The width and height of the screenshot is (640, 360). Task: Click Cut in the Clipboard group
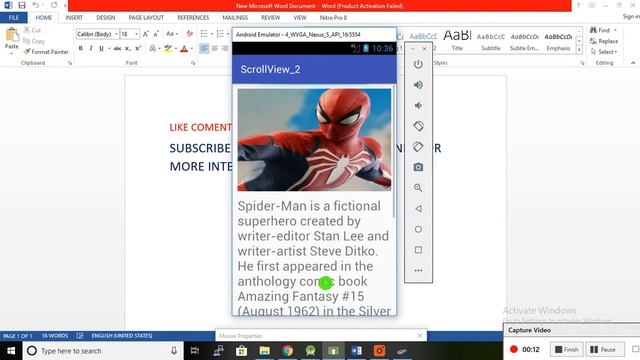click(32, 30)
